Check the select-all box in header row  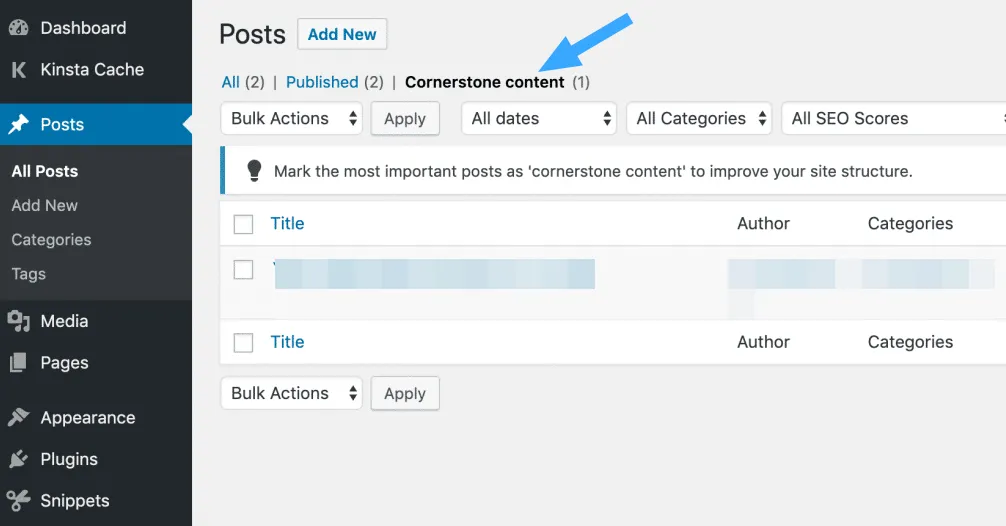click(x=243, y=224)
